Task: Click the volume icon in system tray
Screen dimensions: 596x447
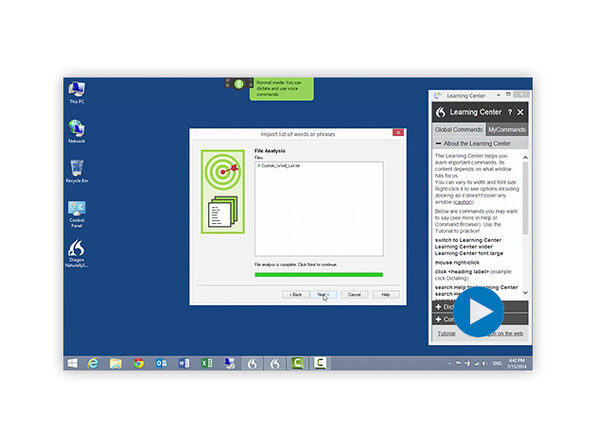Action: coord(484,363)
